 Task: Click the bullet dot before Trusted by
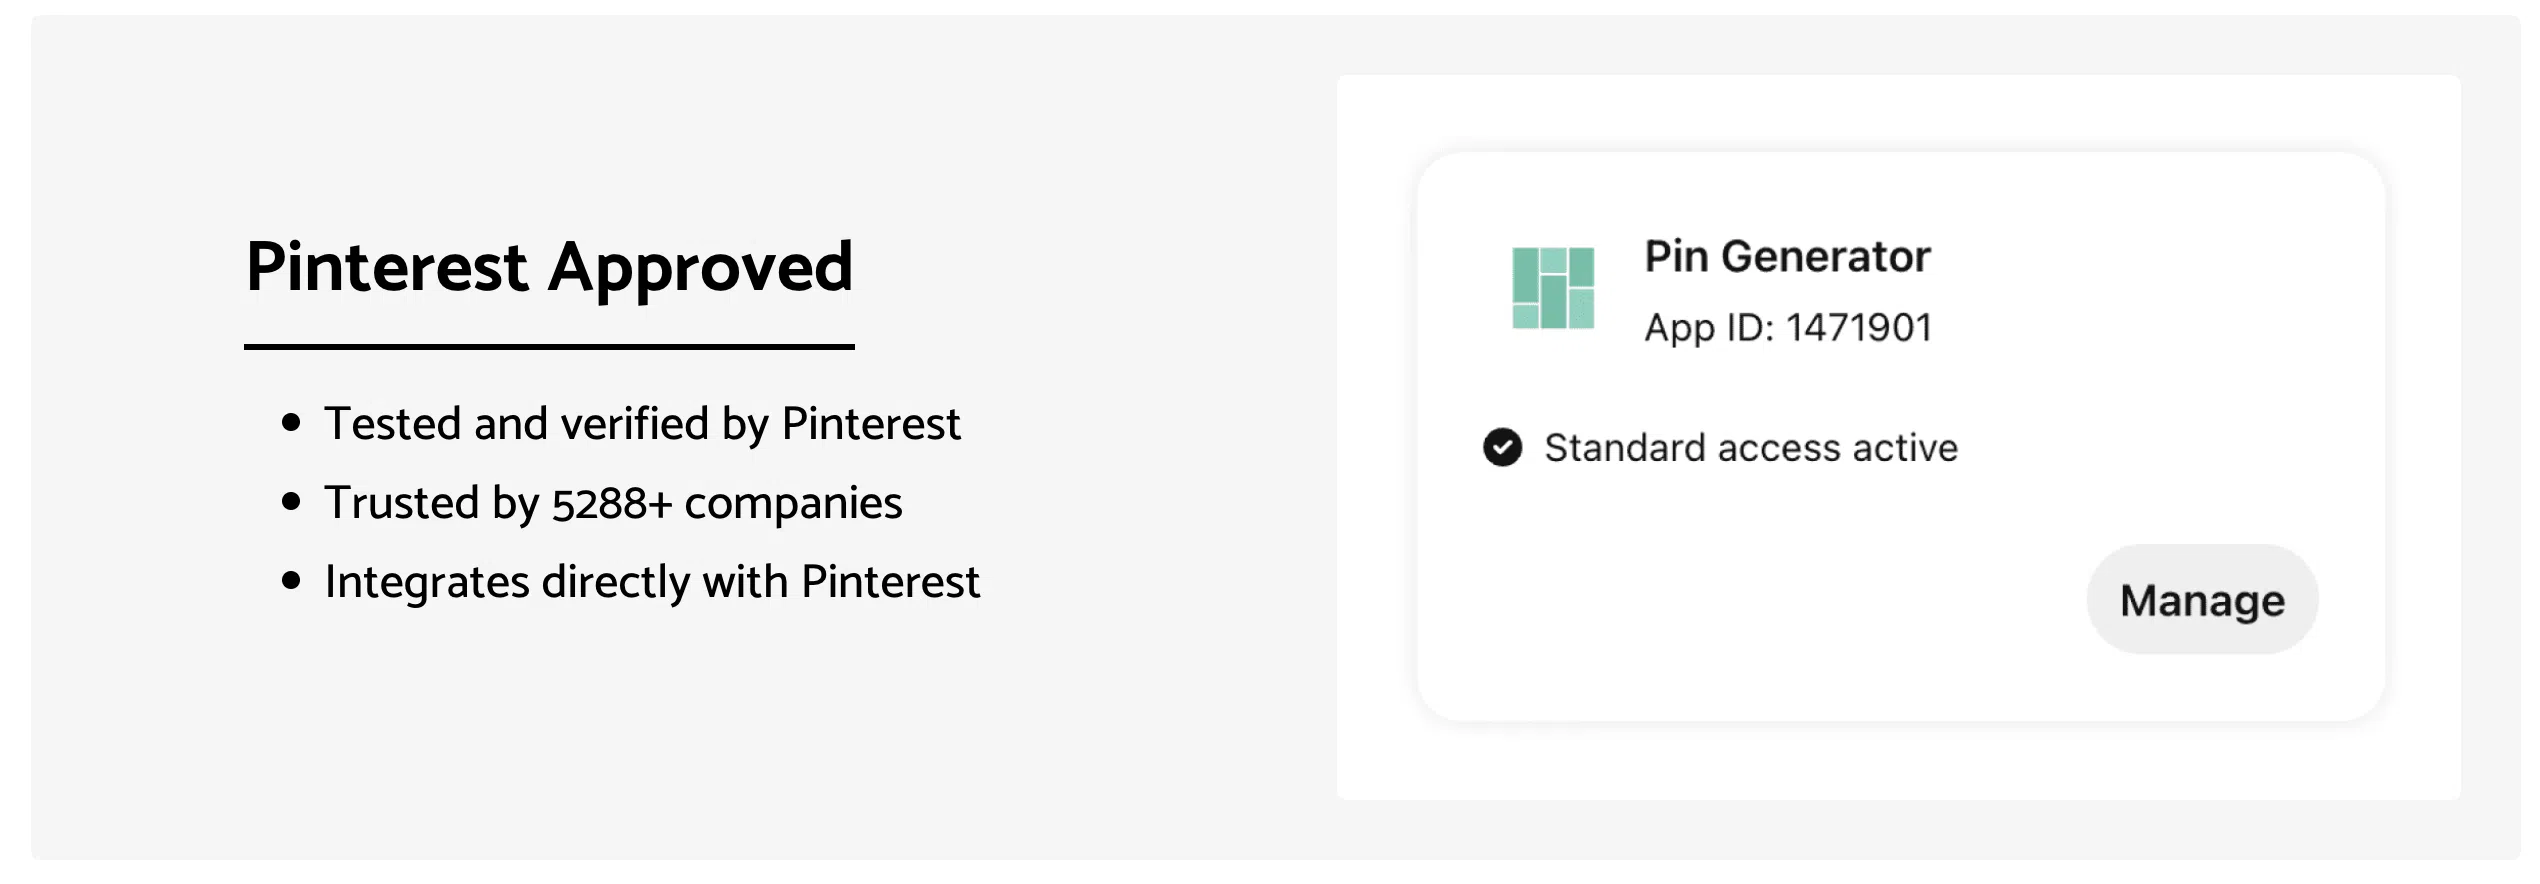291,502
